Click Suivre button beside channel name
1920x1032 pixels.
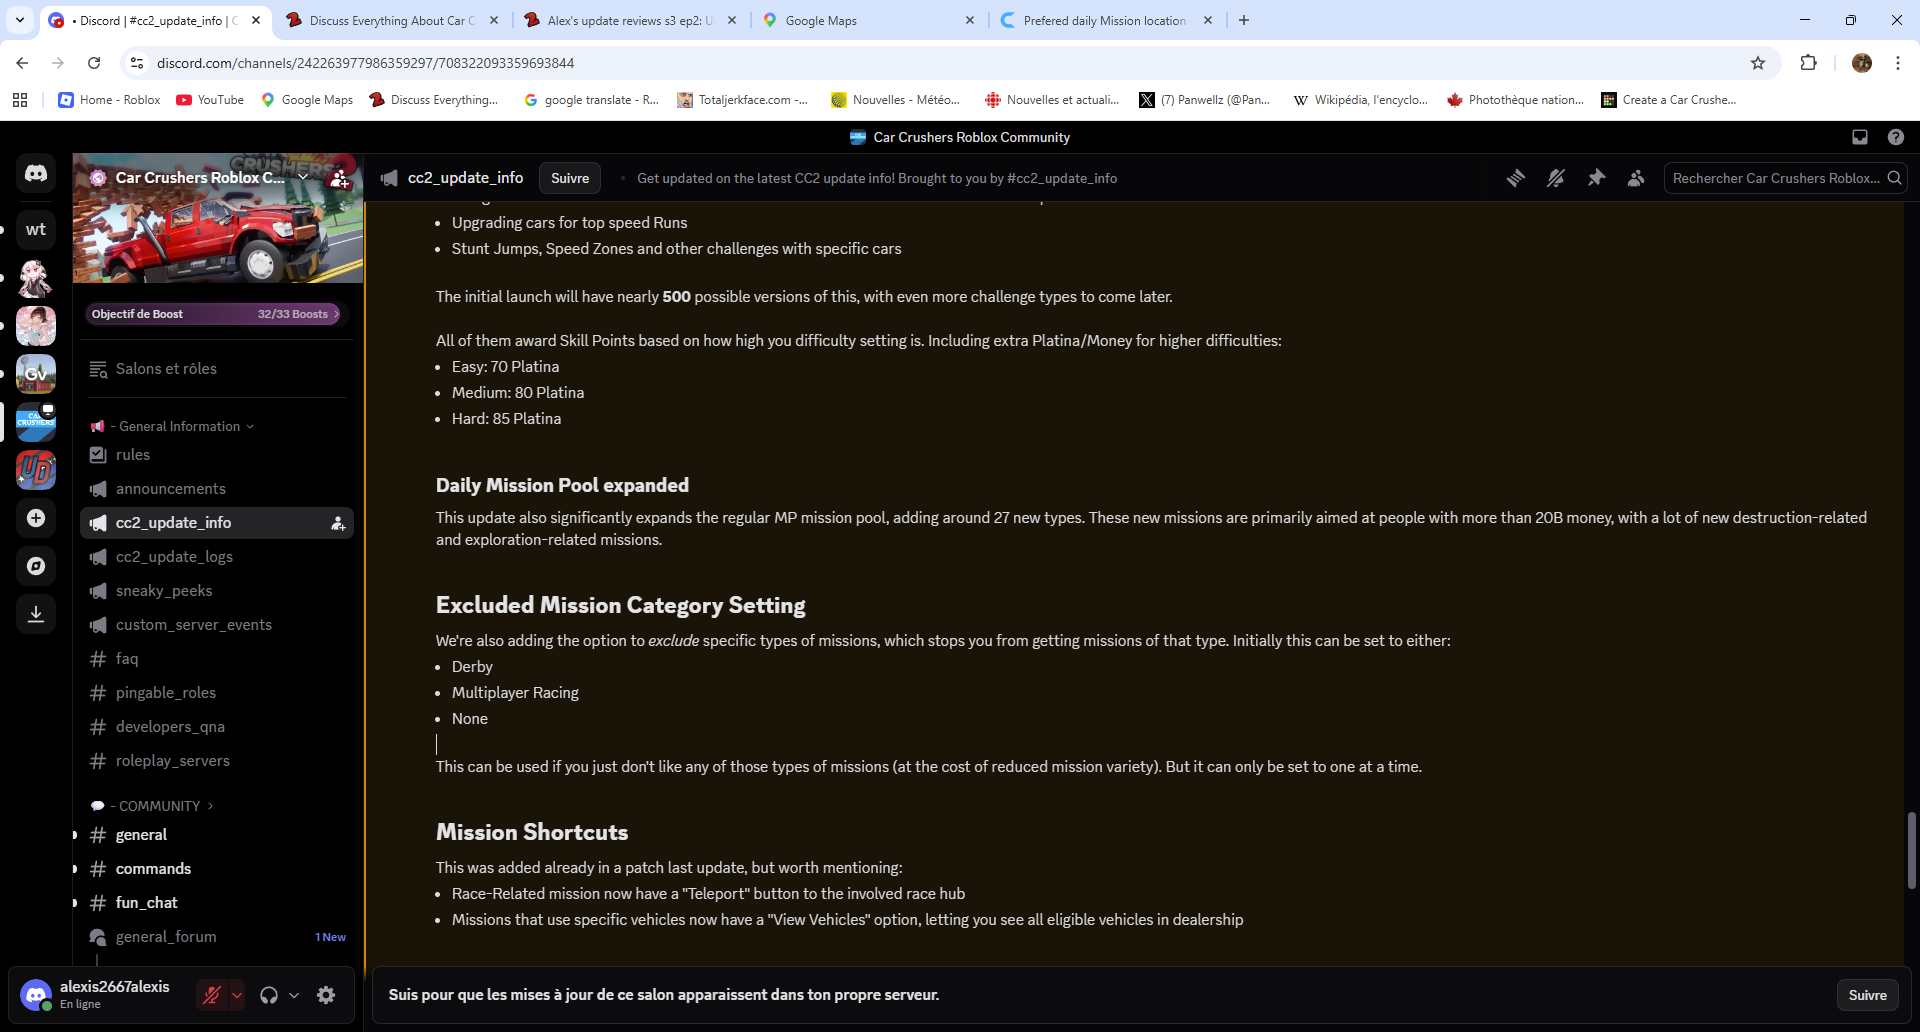click(x=570, y=178)
